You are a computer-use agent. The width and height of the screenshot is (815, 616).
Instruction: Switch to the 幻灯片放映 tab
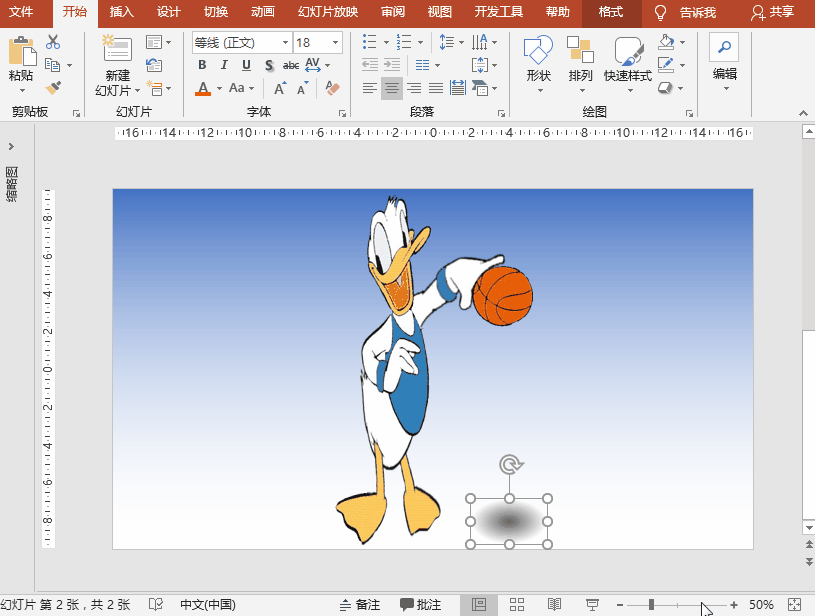point(328,11)
